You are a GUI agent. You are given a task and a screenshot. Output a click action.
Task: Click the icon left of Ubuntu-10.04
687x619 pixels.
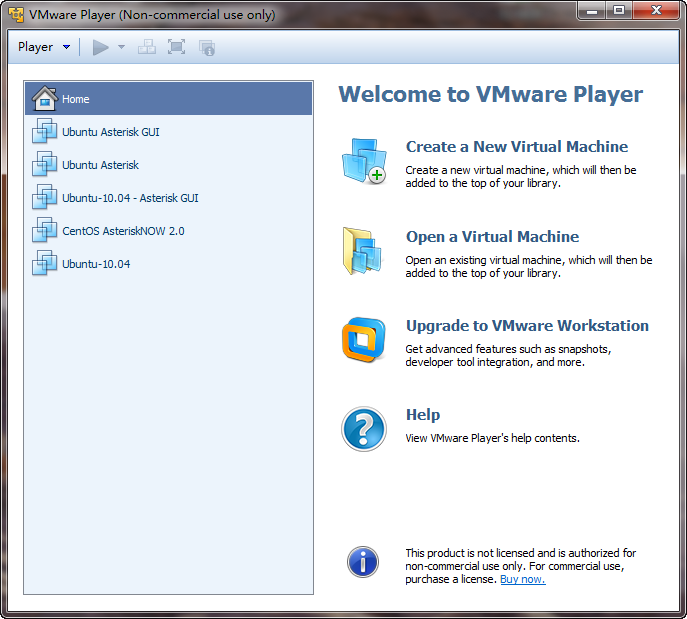tap(44, 263)
